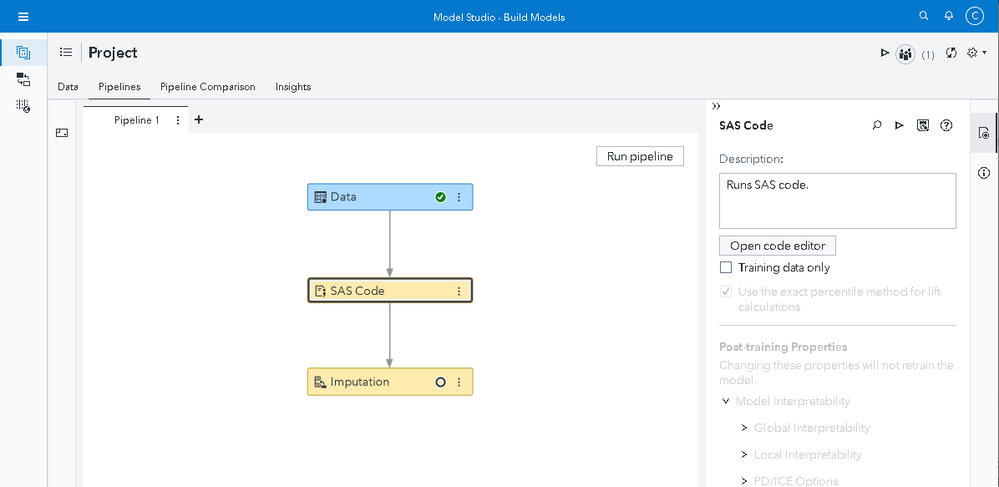Viewport: 999px width, 487px height.
Task: Run the SAS Code node with the play icon
Action: pos(899,126)
